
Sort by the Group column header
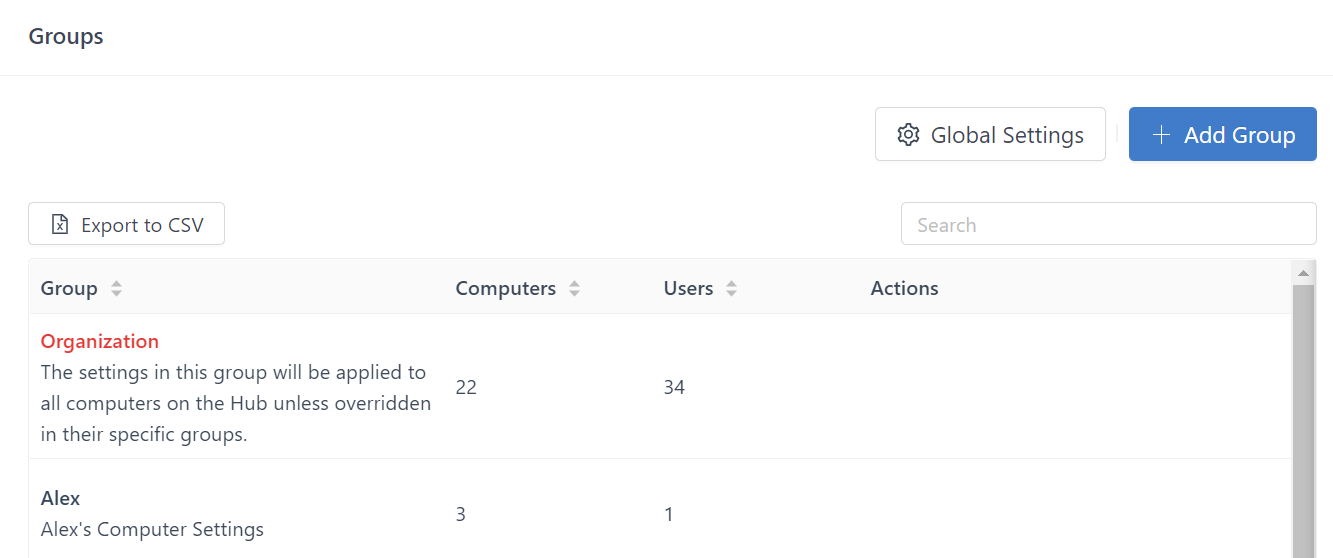69,289
